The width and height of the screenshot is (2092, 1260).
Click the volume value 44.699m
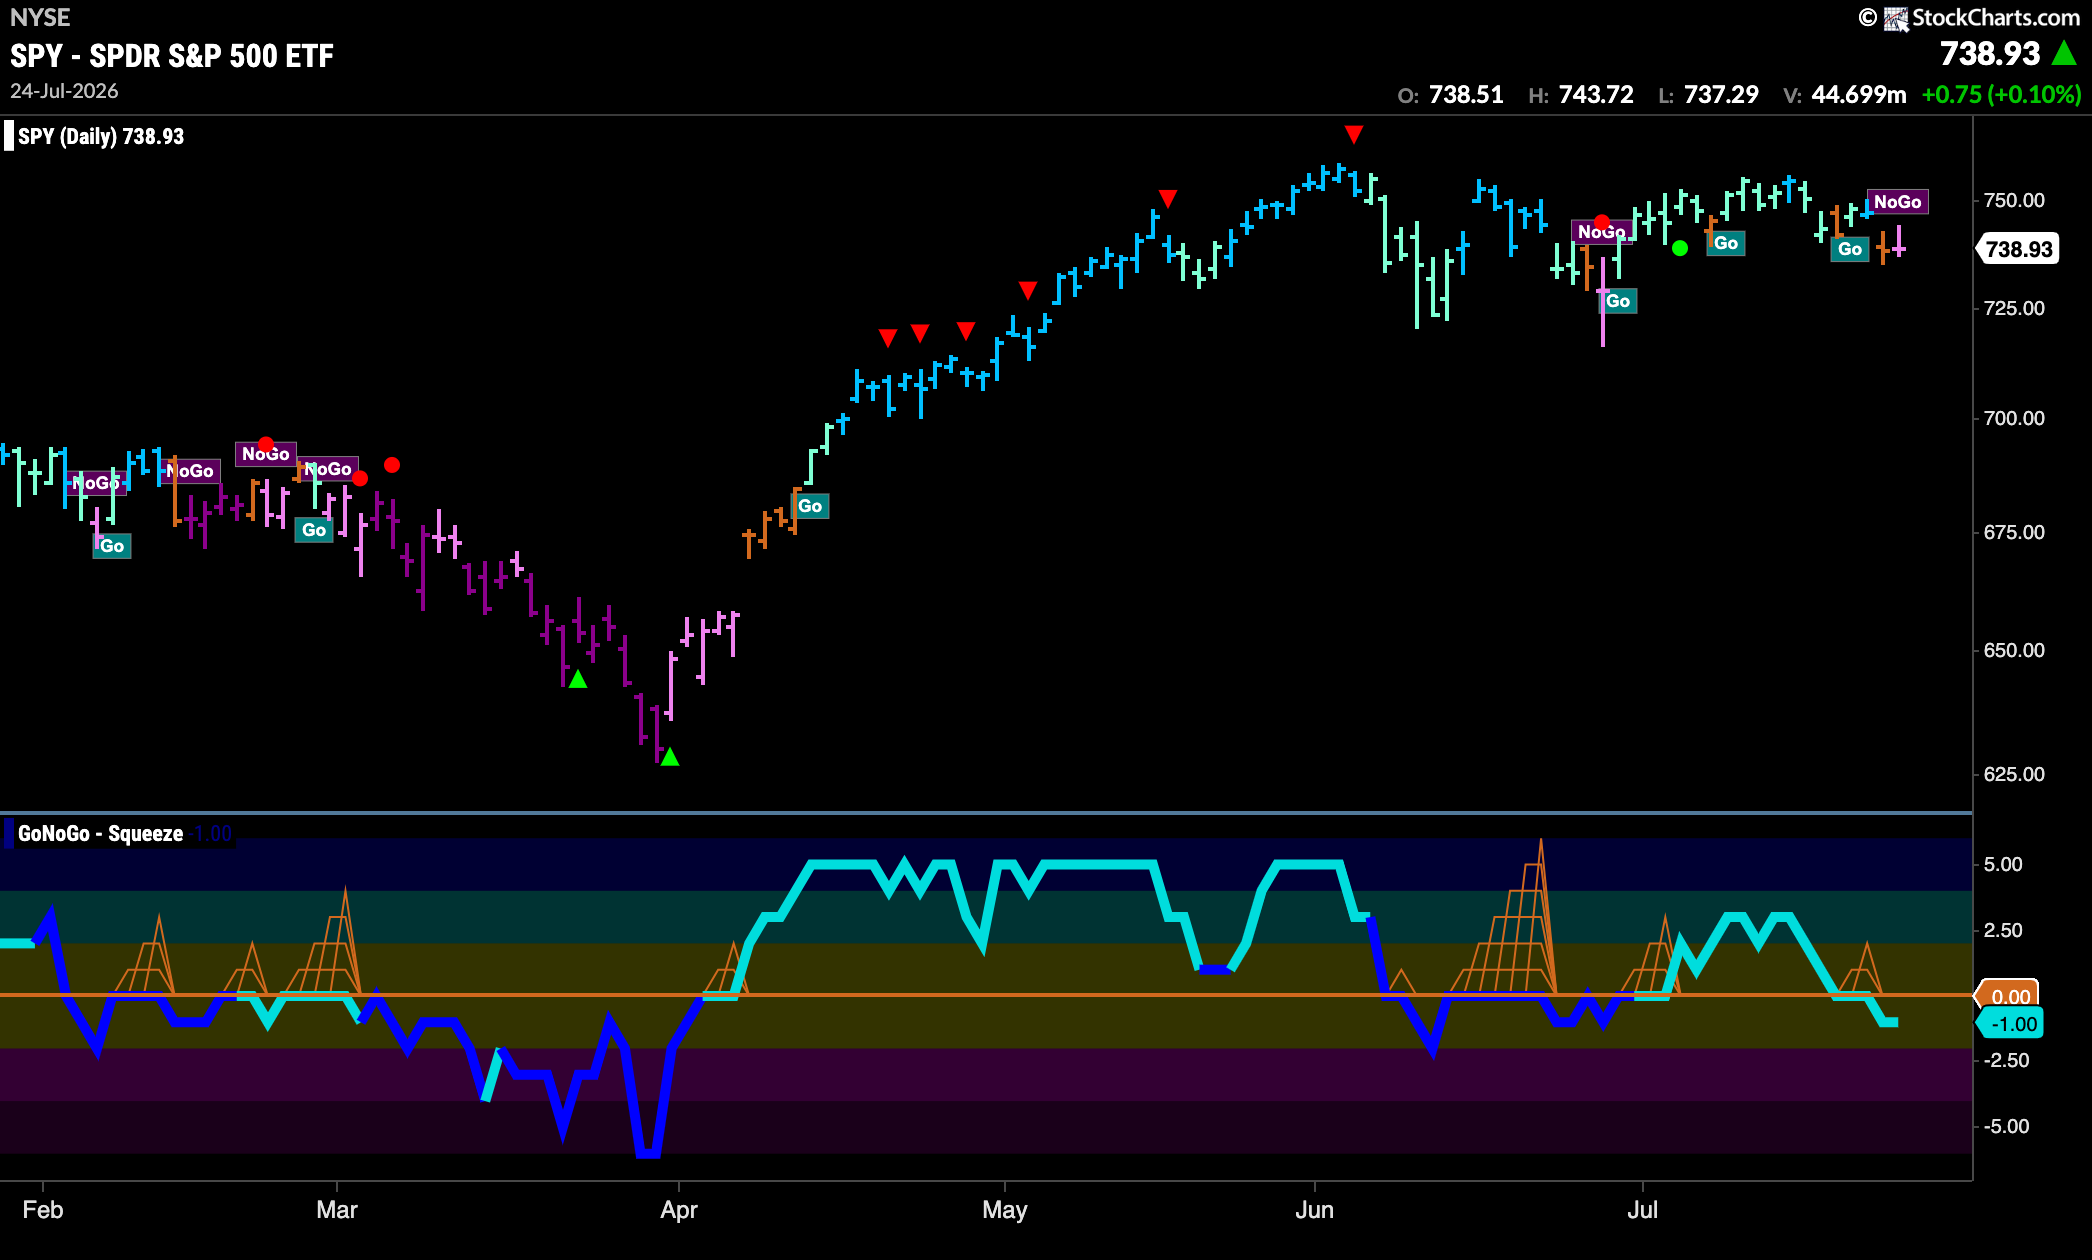1859,95
